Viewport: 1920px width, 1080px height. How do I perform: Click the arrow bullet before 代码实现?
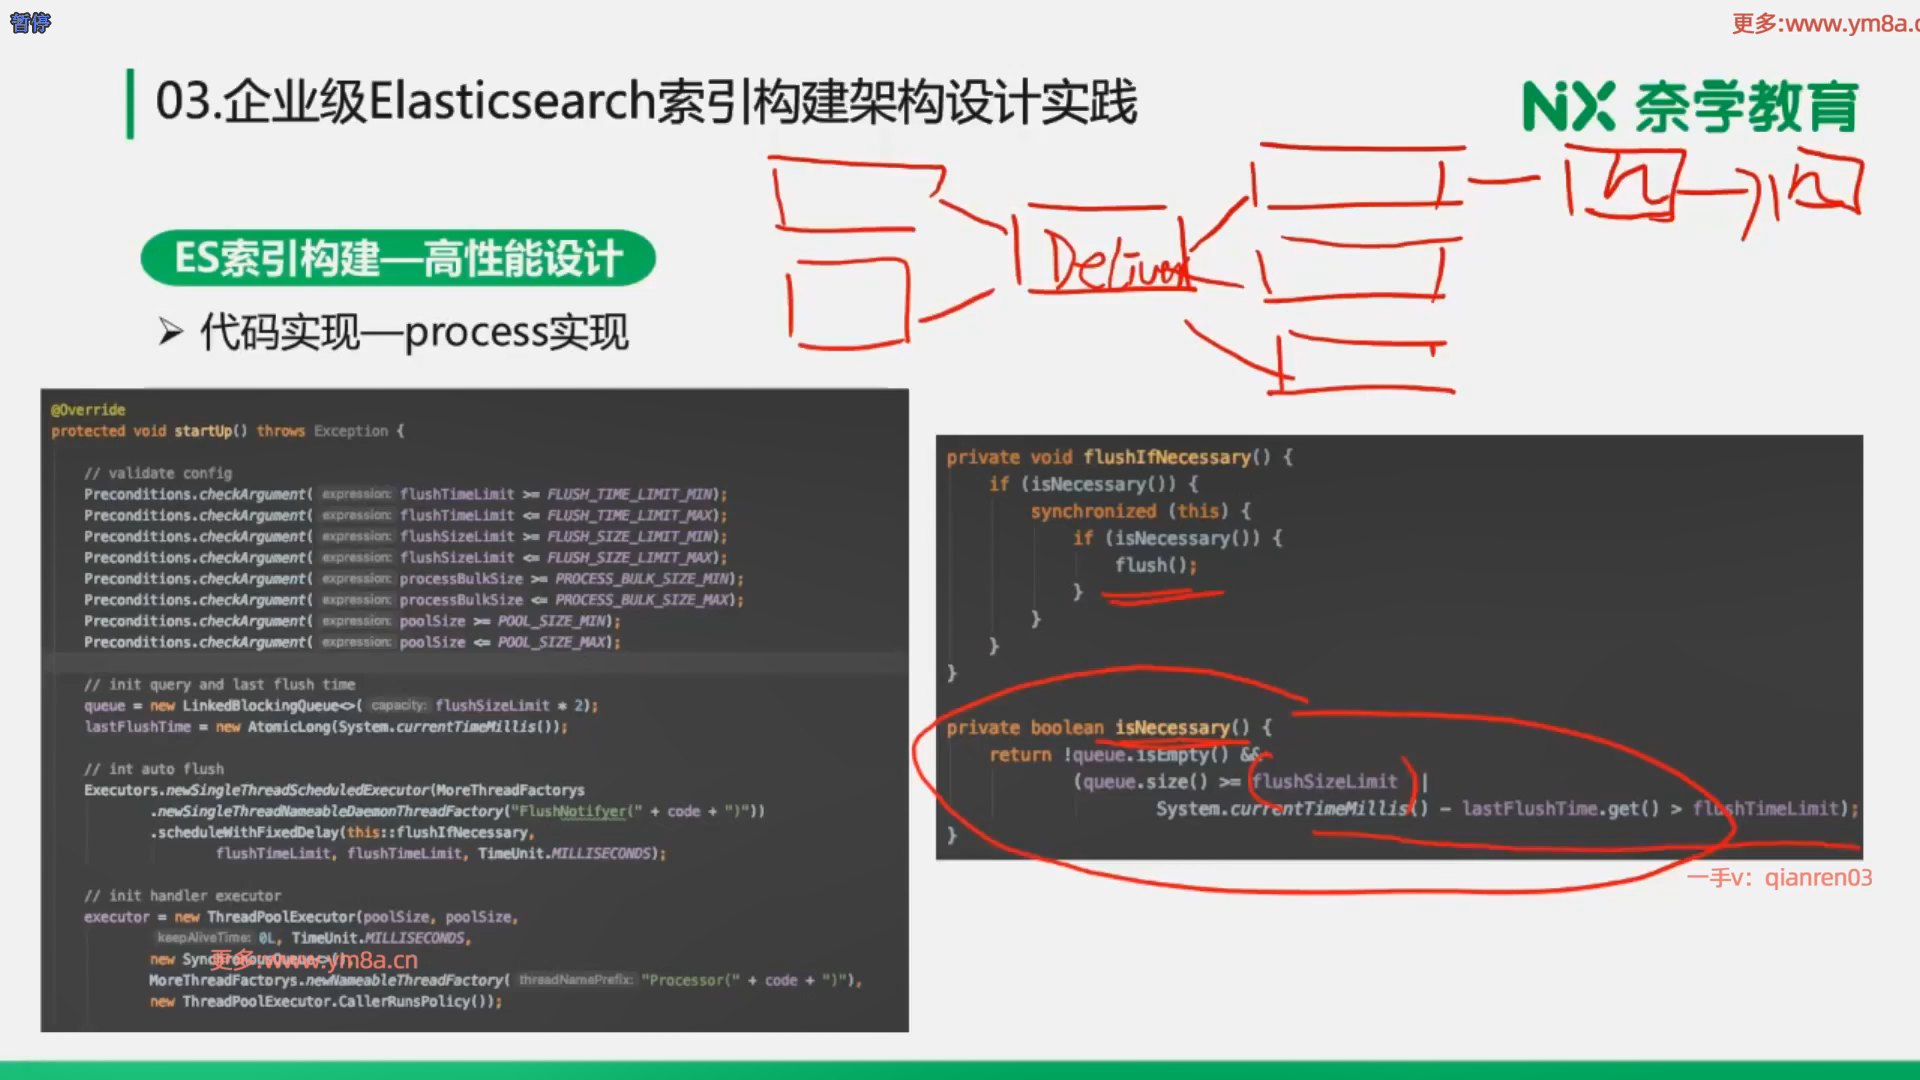[171, 332]
